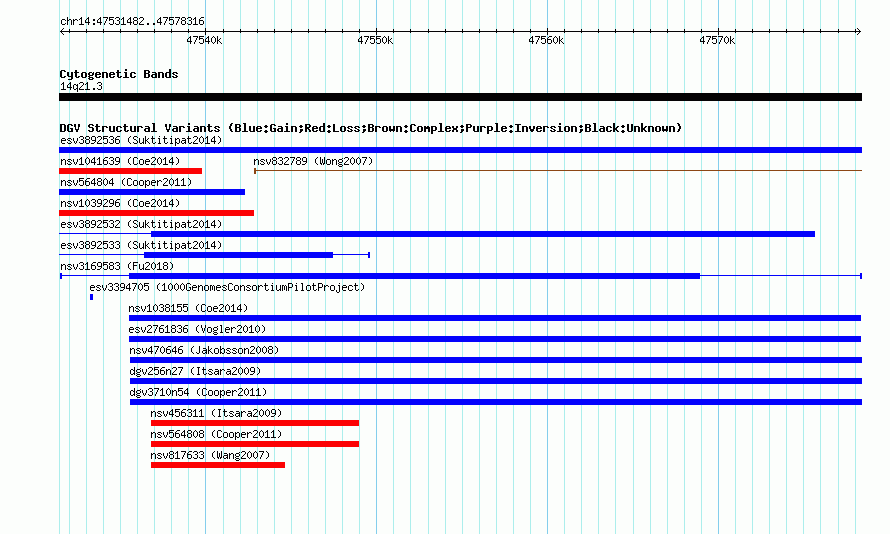Click the blue dgv256n27 gain bar
This screenshot has height=534, width=890.
(496, 381)
